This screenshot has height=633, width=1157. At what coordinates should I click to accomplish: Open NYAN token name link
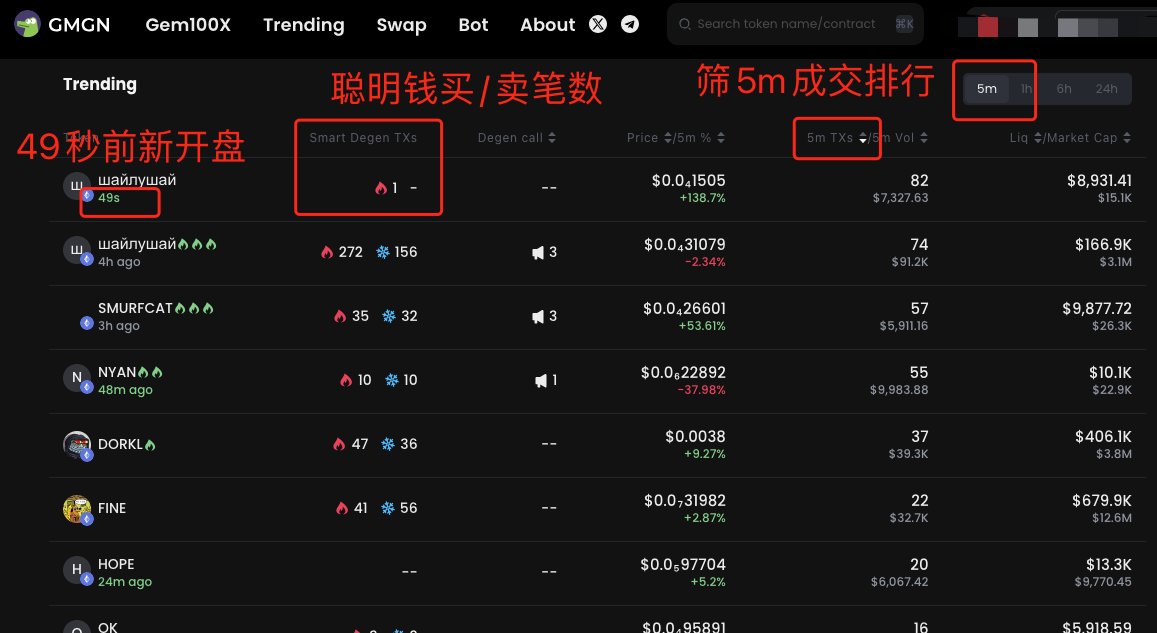[117, 373]
